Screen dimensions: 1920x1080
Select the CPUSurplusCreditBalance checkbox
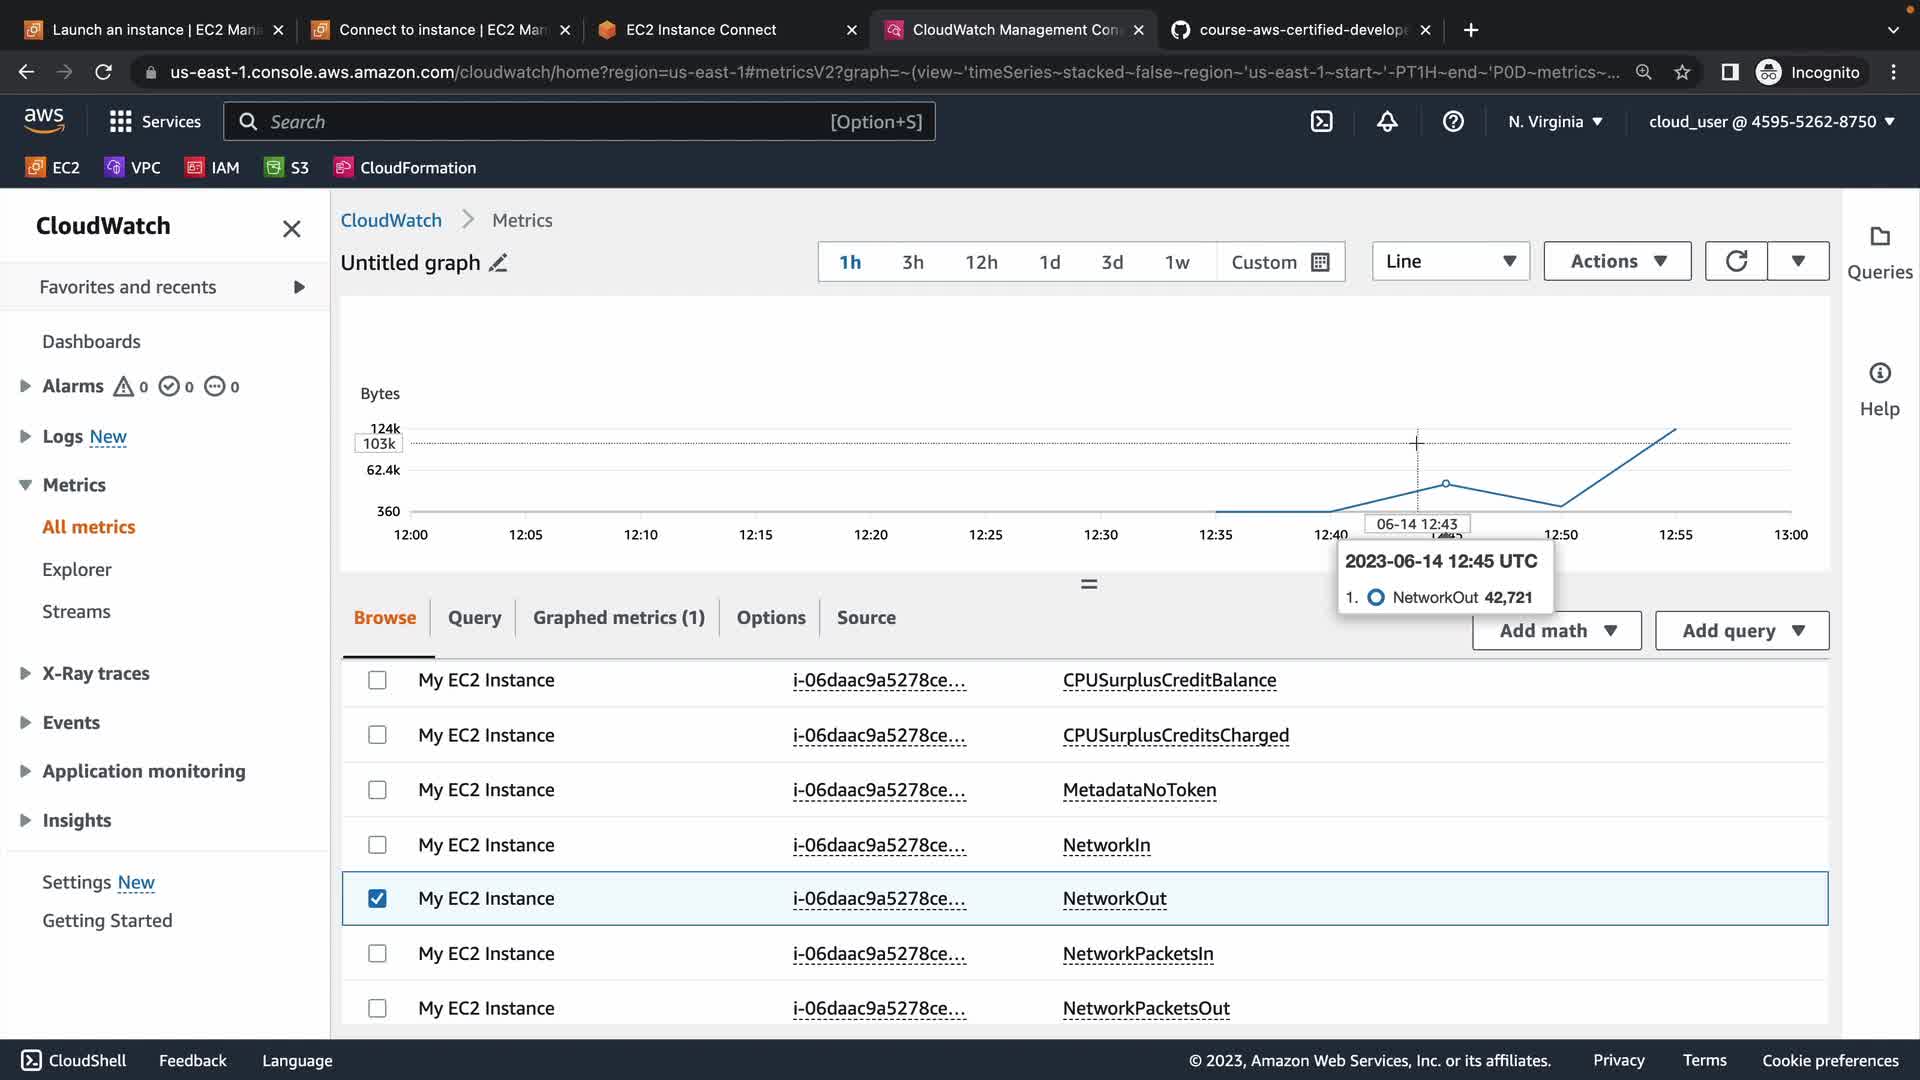coord(377,680)
